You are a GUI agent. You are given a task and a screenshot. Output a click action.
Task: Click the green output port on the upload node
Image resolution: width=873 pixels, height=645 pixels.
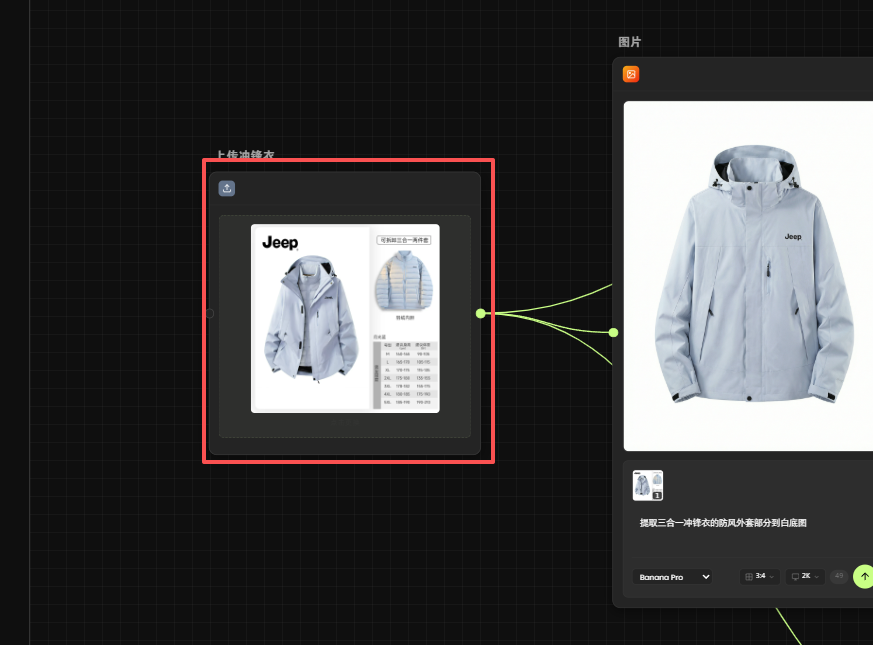pyautogui.click(x=481, y=313)
